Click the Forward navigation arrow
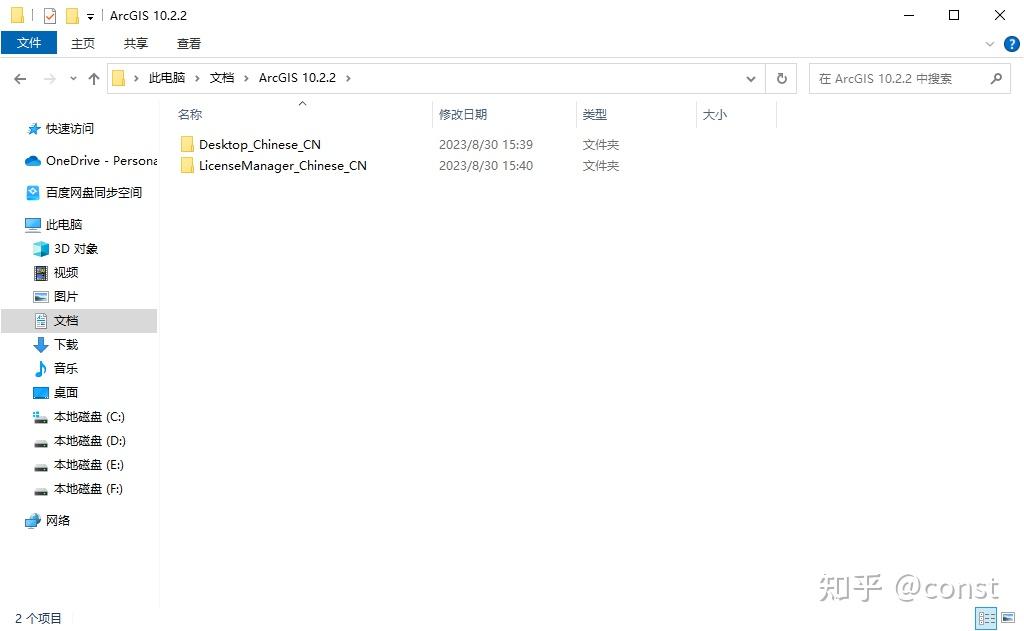This screenshot has height=631, width=1024. [x=50, y=78]
